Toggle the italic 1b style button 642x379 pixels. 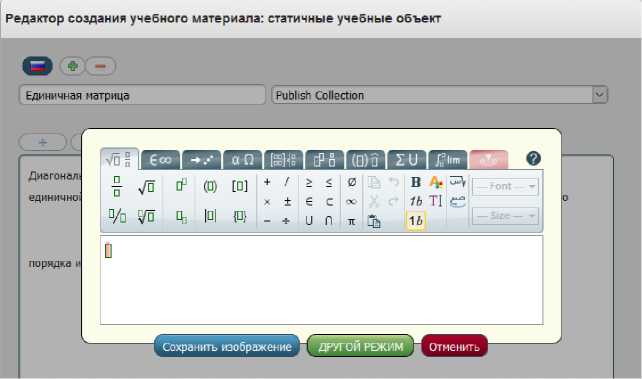[x=416, y=201]
